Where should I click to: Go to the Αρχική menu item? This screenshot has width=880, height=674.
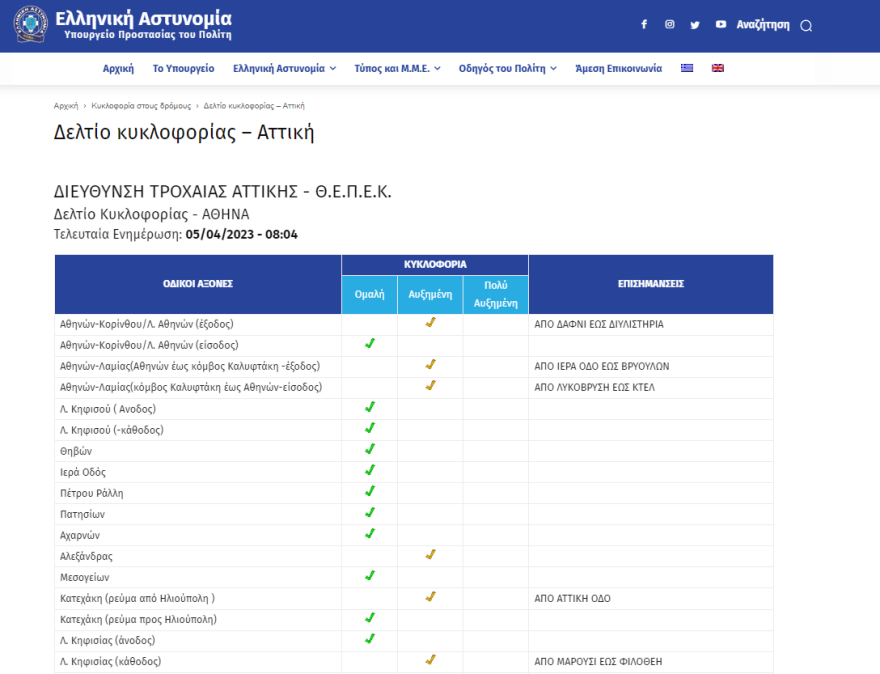coord(118,68)
